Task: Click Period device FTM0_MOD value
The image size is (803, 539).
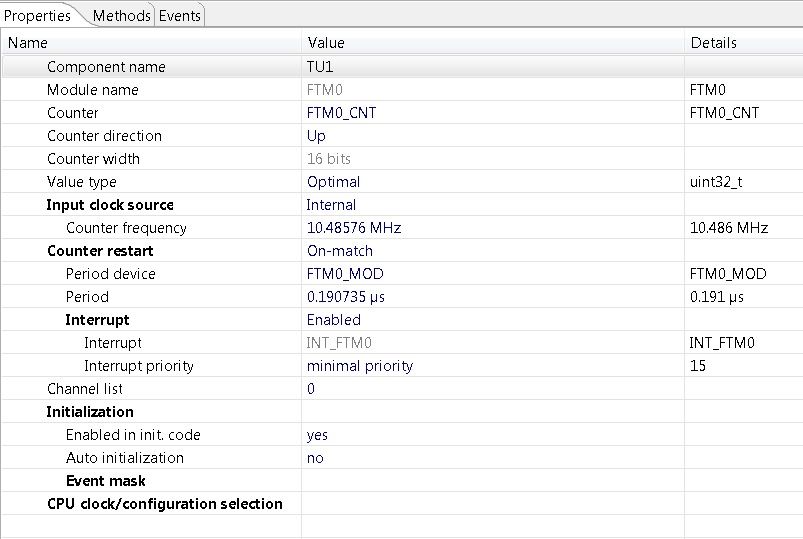Action: (x=490, y=274)
